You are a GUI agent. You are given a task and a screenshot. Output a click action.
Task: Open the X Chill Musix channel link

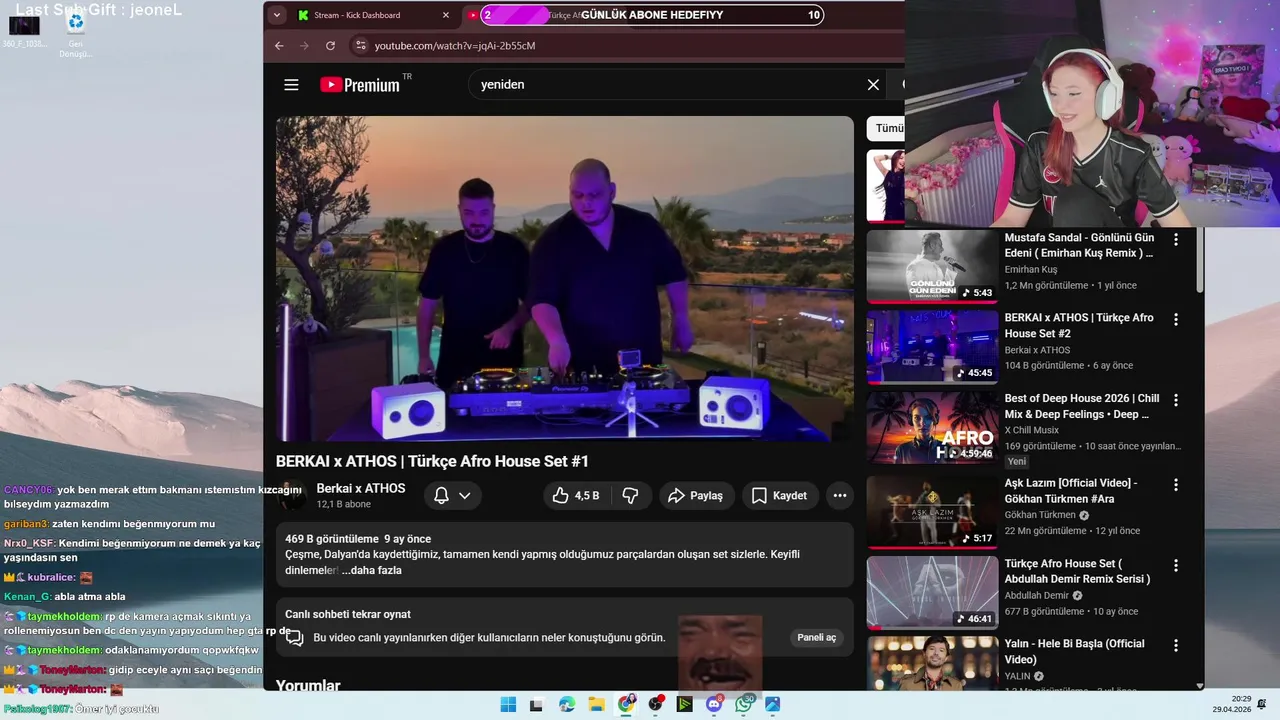[1032, 430]
